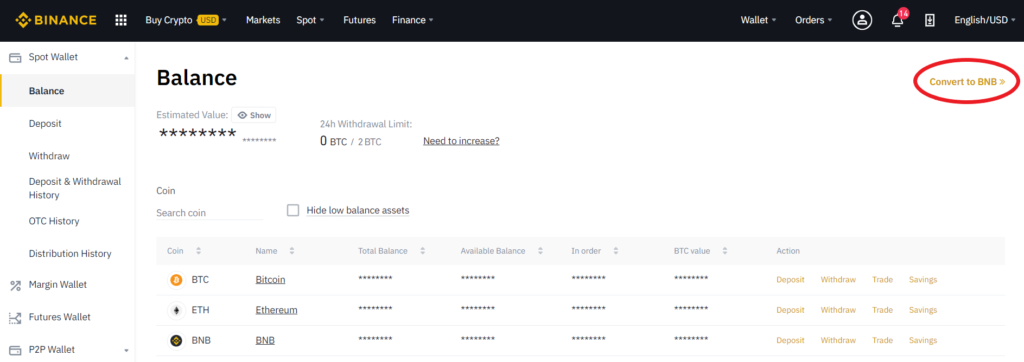Image resolution: width=1024 pixels, height=362 pixels.
Task: Click the Ethereum name link
Action: click(x=276, y=310)
